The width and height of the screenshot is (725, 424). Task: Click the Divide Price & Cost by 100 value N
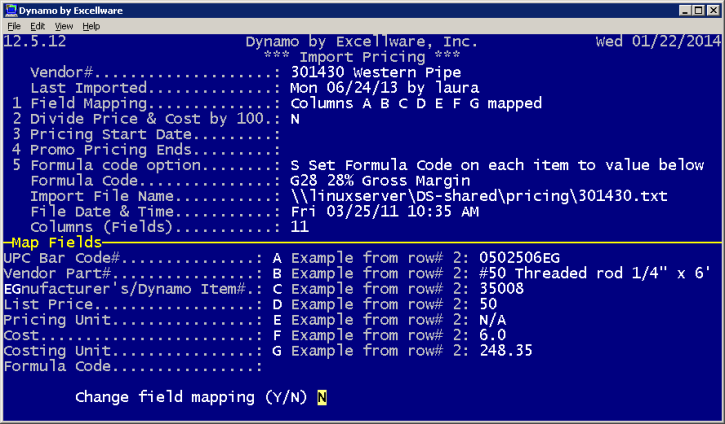click(x=295, y=119)
